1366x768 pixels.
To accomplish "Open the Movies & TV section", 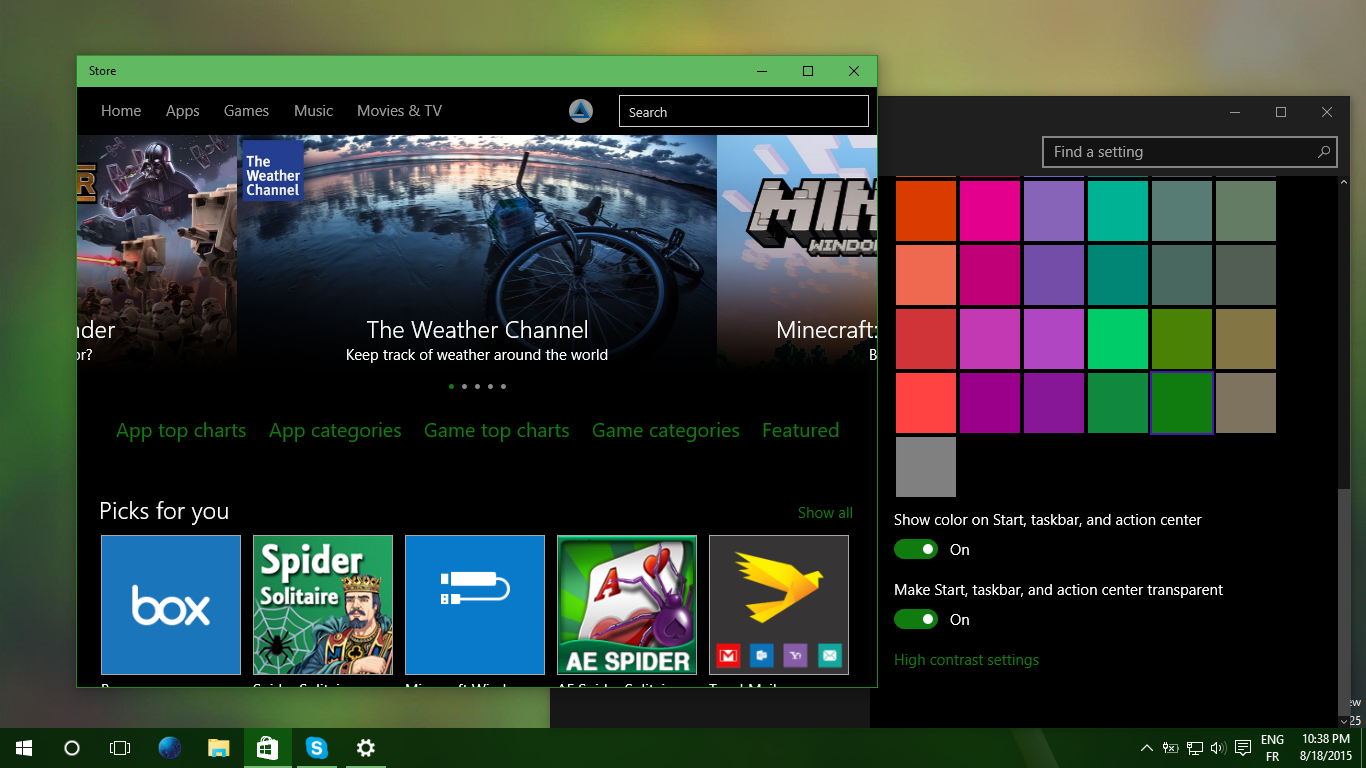I will click(399, 111).
